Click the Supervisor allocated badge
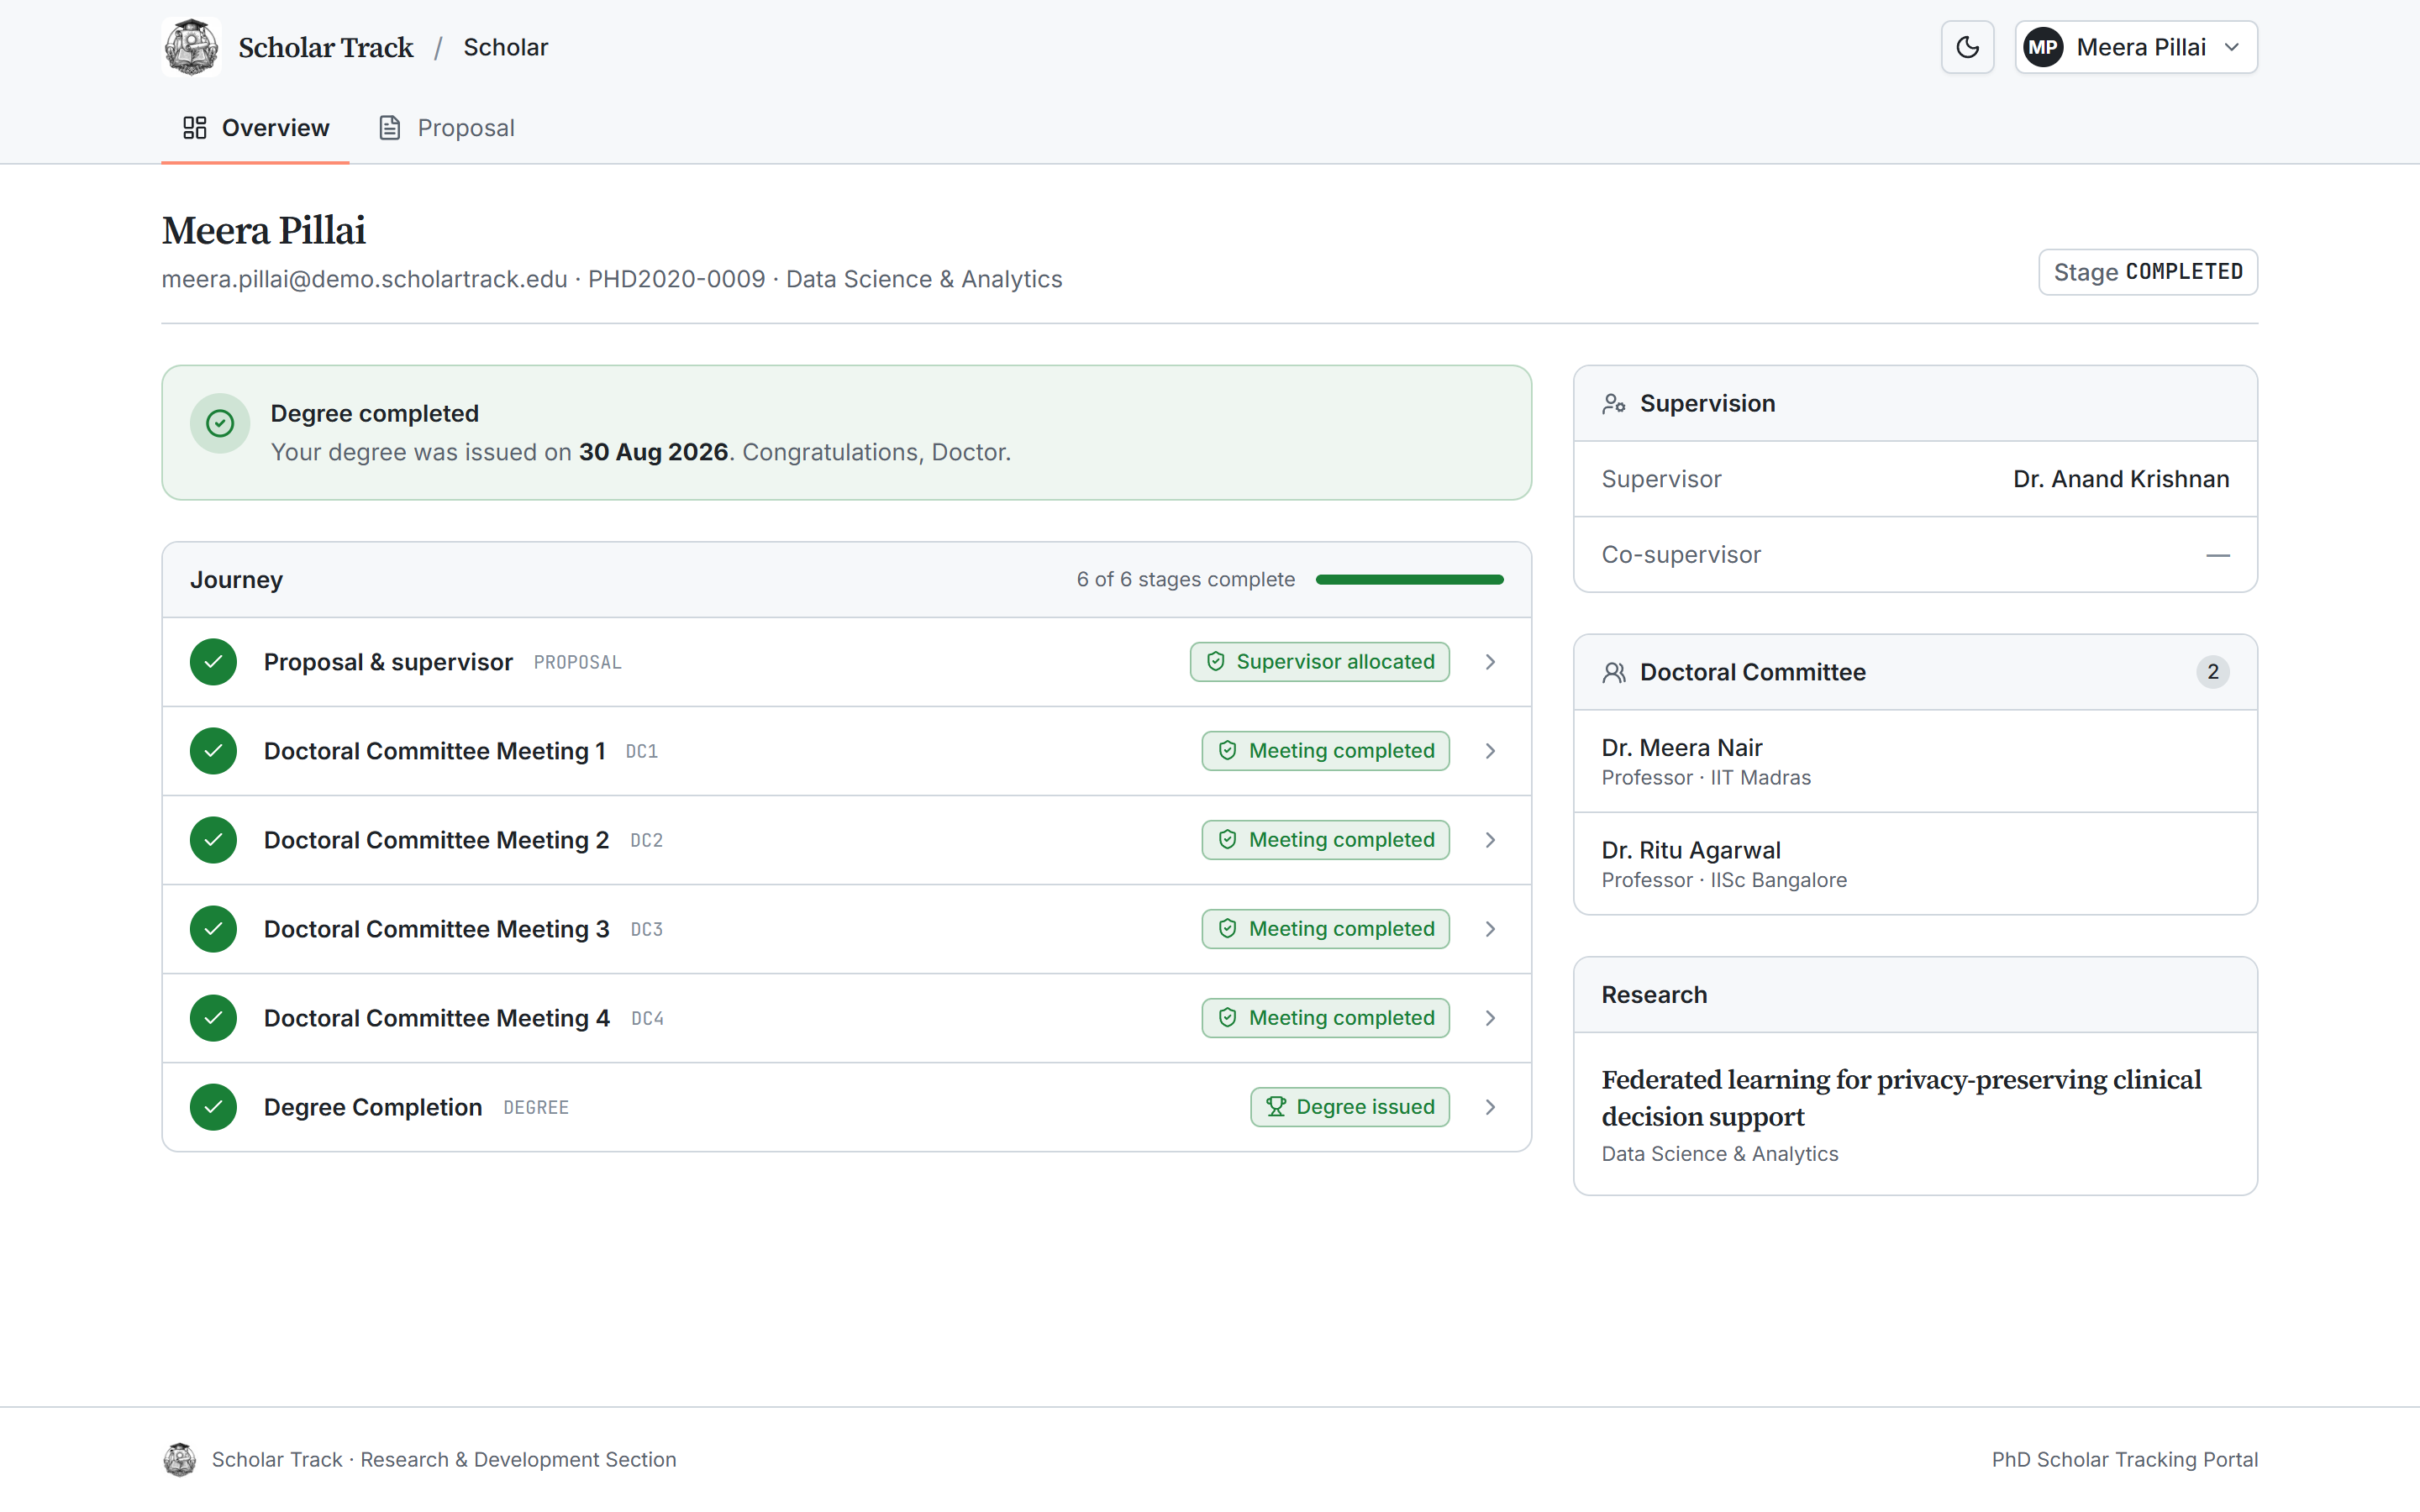This screenshot has height=1512, width=2420. (x=1320, y=662)
